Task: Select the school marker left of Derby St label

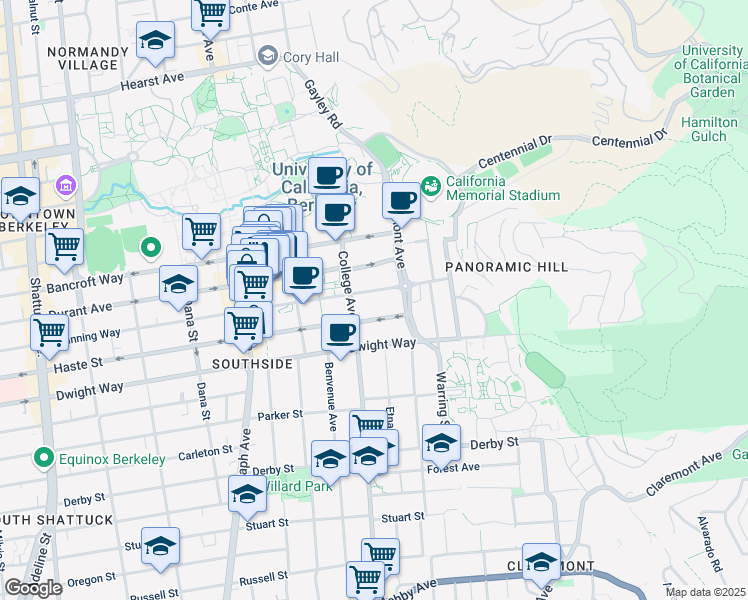Action: (x=441, y=444)
